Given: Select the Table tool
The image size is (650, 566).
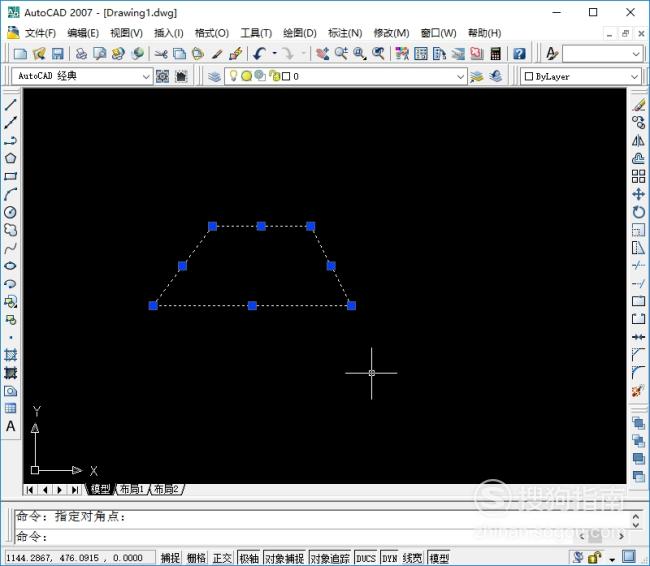Looking at the screenshot, I should (x=10, y=408).
